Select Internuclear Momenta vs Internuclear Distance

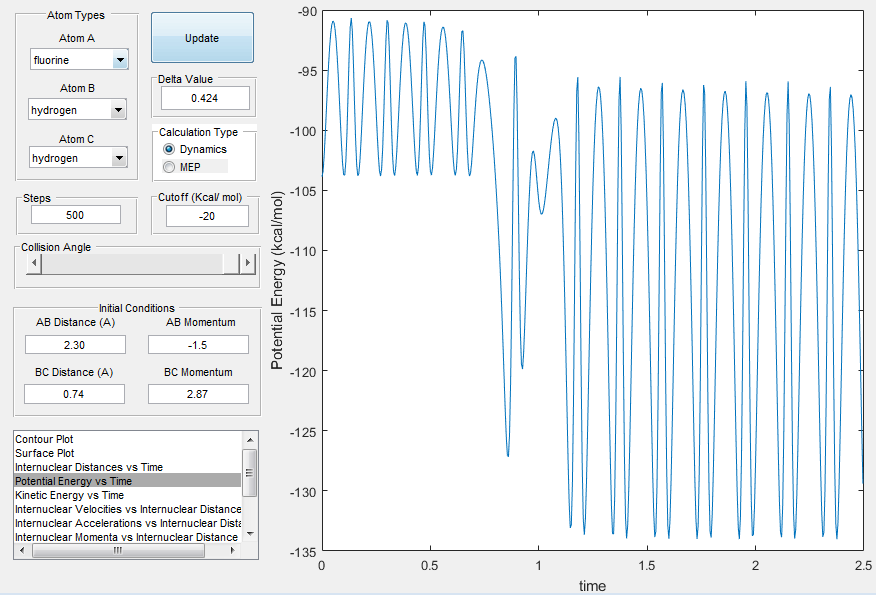(128, 537)
